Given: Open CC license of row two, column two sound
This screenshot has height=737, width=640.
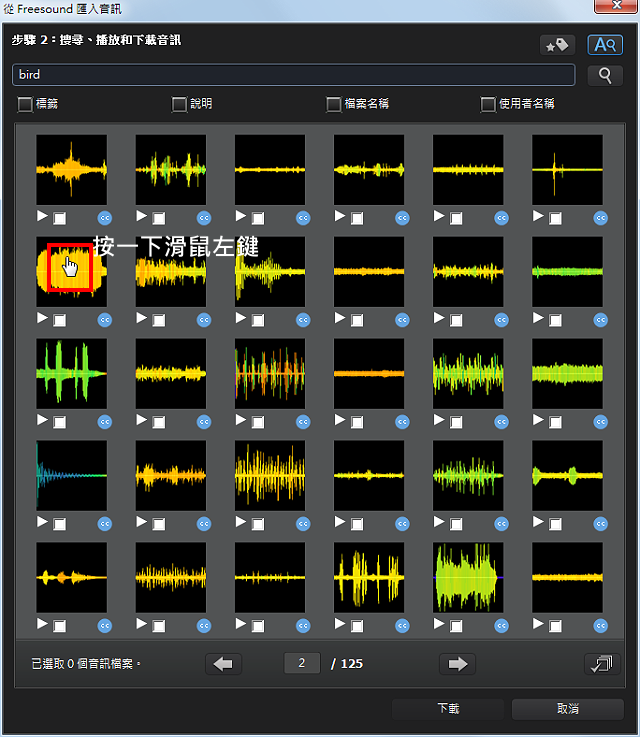Looking at the screenshot, I should tap(204, 320).
